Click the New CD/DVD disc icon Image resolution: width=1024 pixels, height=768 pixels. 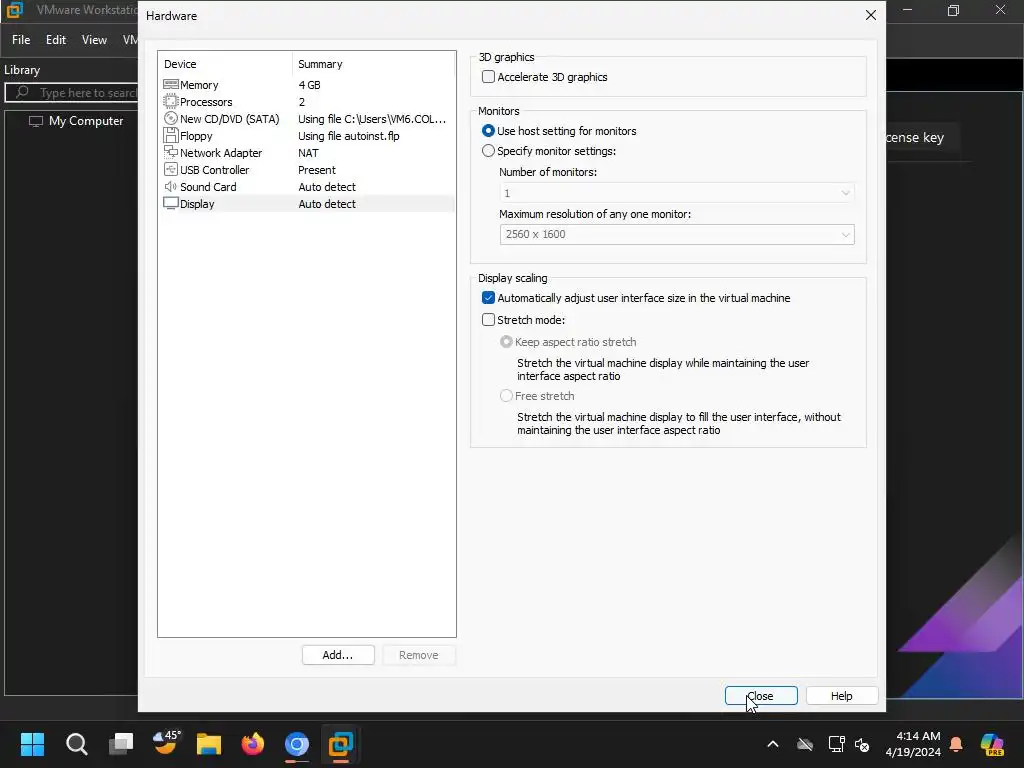(170, 118)
